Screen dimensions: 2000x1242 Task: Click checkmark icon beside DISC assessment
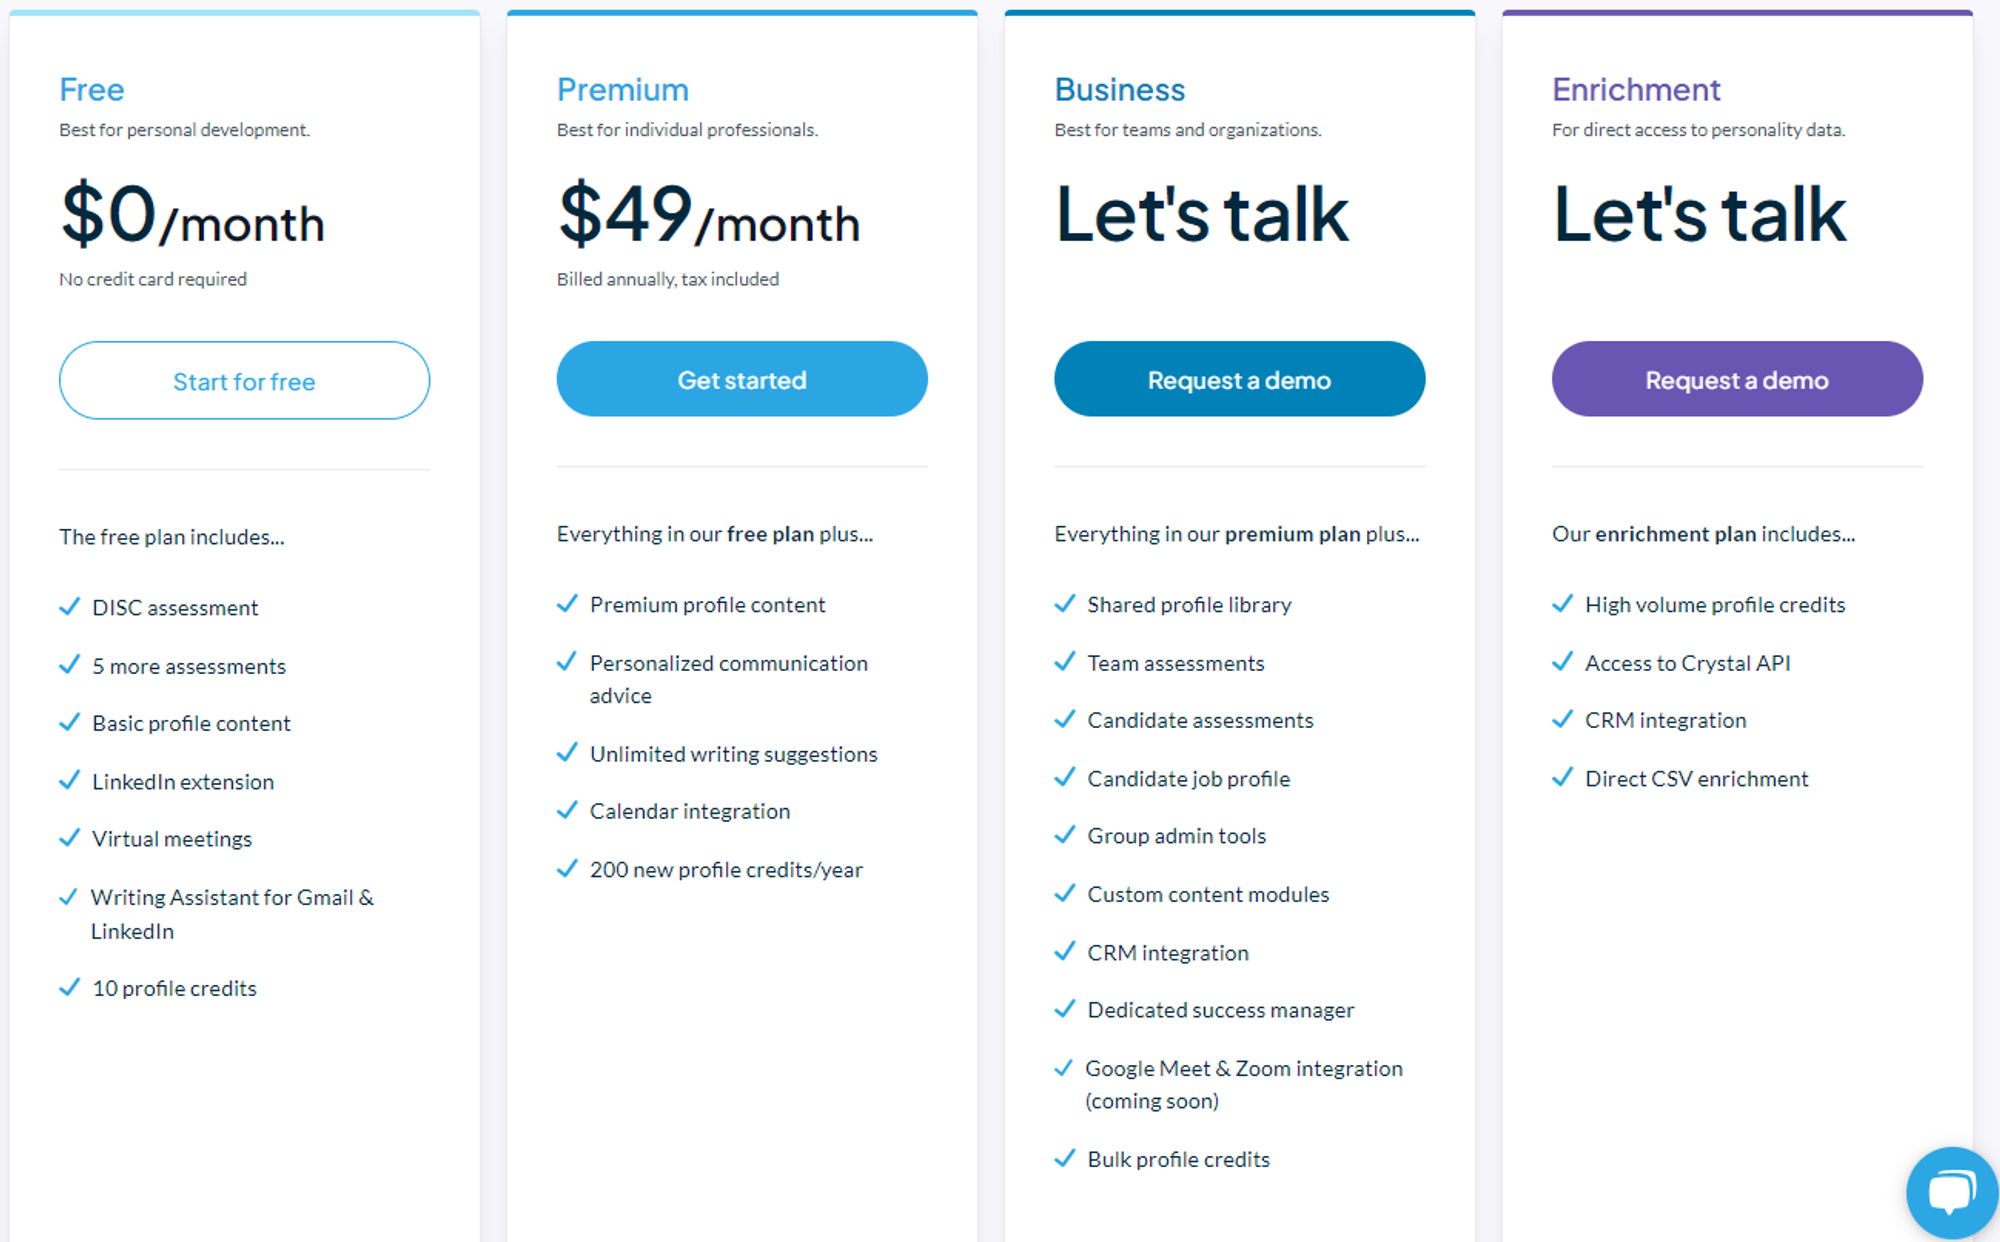[70, 607]
